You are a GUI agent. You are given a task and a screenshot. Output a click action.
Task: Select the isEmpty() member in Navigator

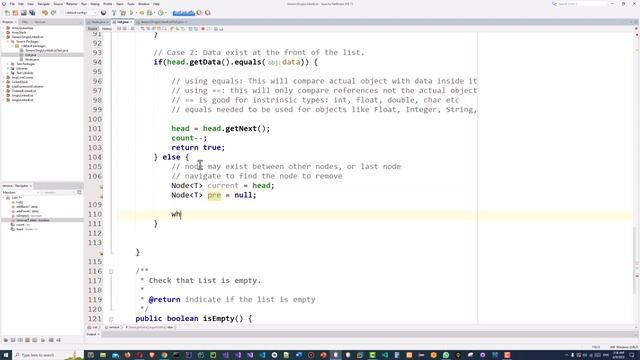29,216
